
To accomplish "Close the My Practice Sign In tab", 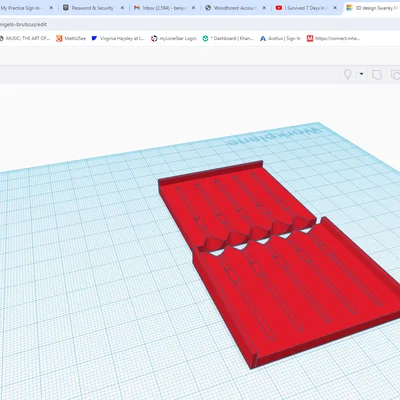I will coord(51,8).
